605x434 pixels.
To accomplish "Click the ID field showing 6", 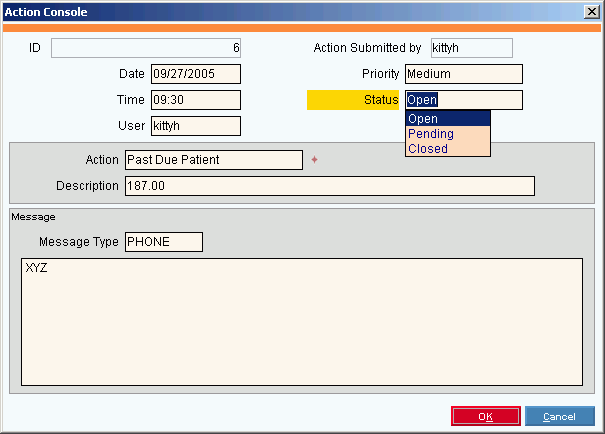I will 146,48.
